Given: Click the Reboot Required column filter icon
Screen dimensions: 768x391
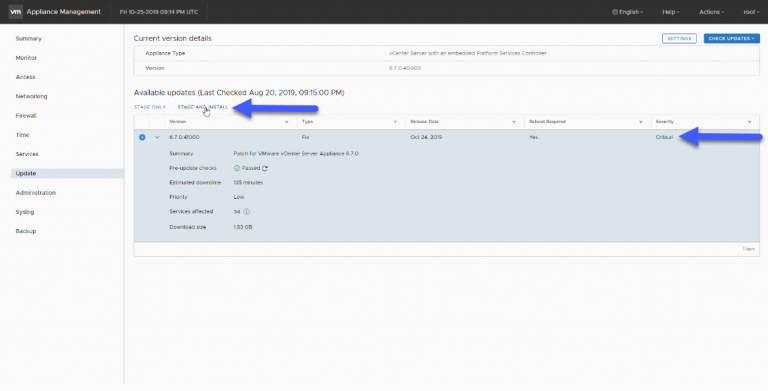Looking at the screenshot, I should pyautogui.click(x=641, y=122).
